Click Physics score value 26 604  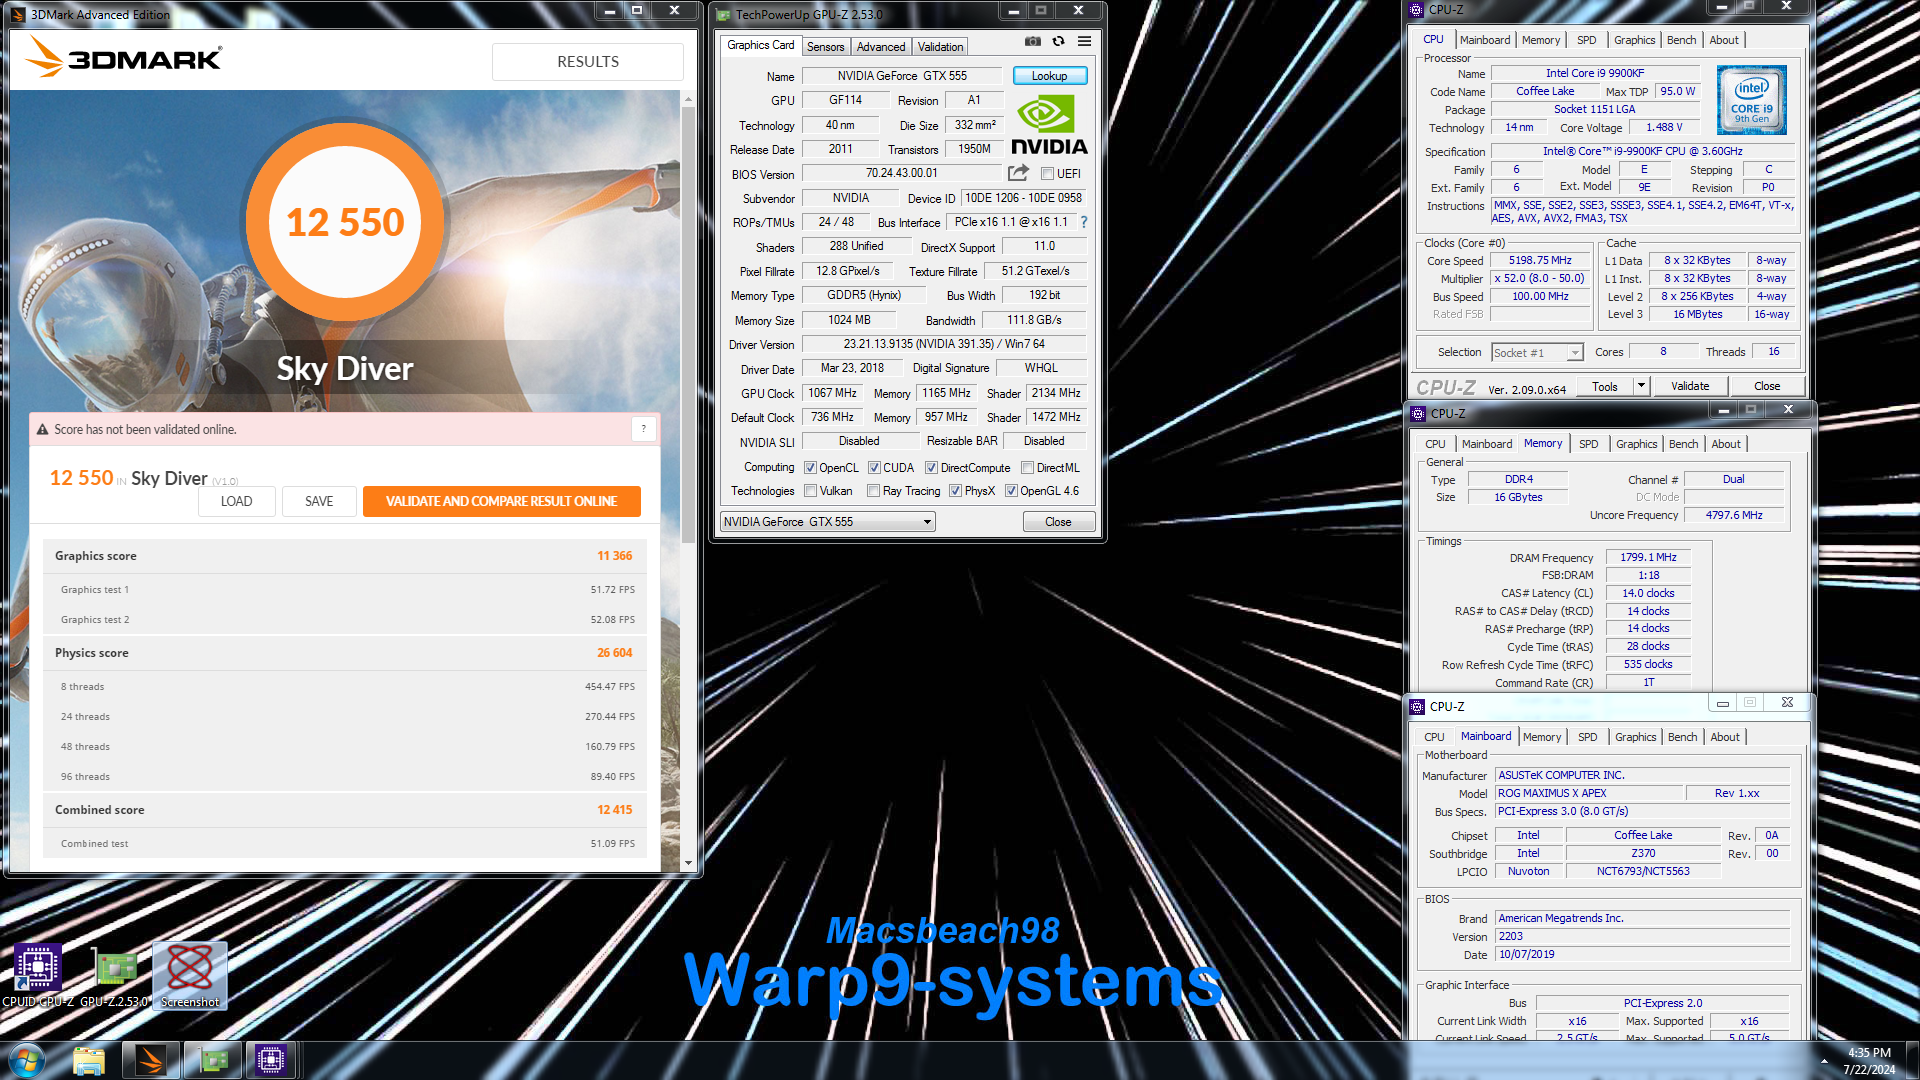pyautogui.click(x=615, y=653)
